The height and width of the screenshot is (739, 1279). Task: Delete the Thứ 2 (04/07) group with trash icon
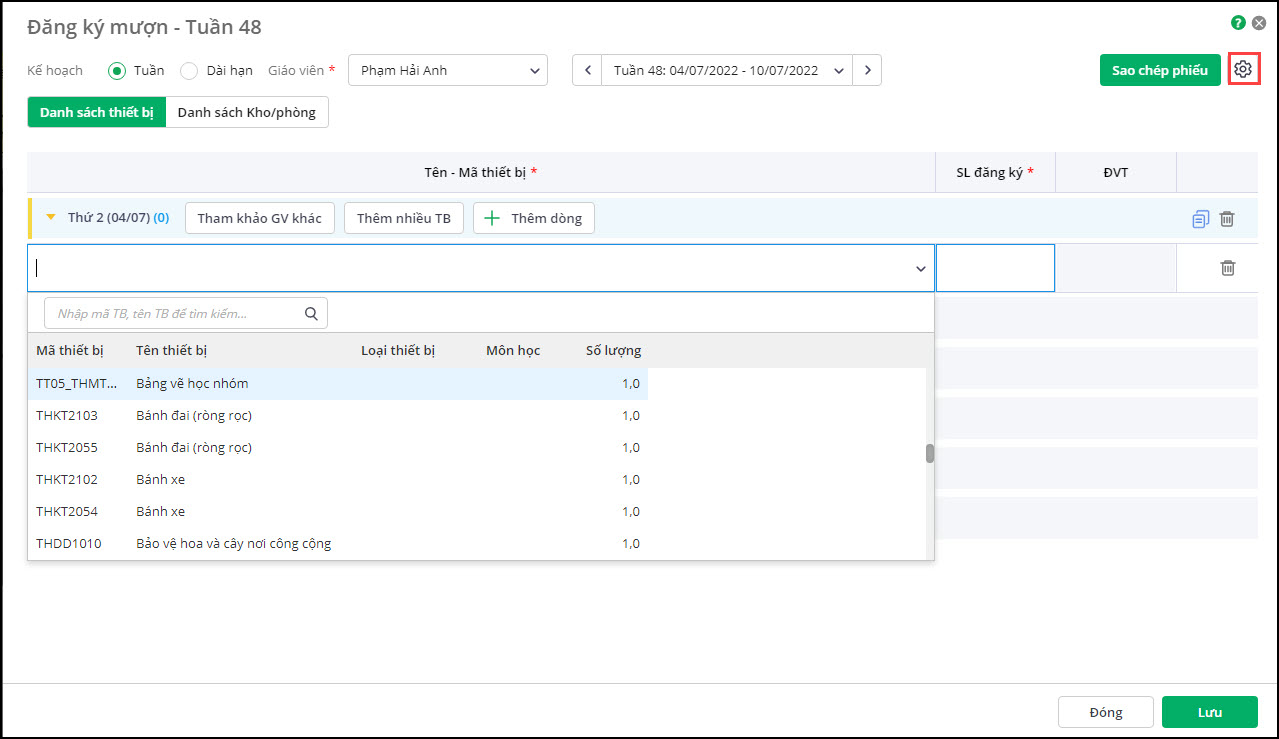pyautogui.click(x=1227, y=219)
